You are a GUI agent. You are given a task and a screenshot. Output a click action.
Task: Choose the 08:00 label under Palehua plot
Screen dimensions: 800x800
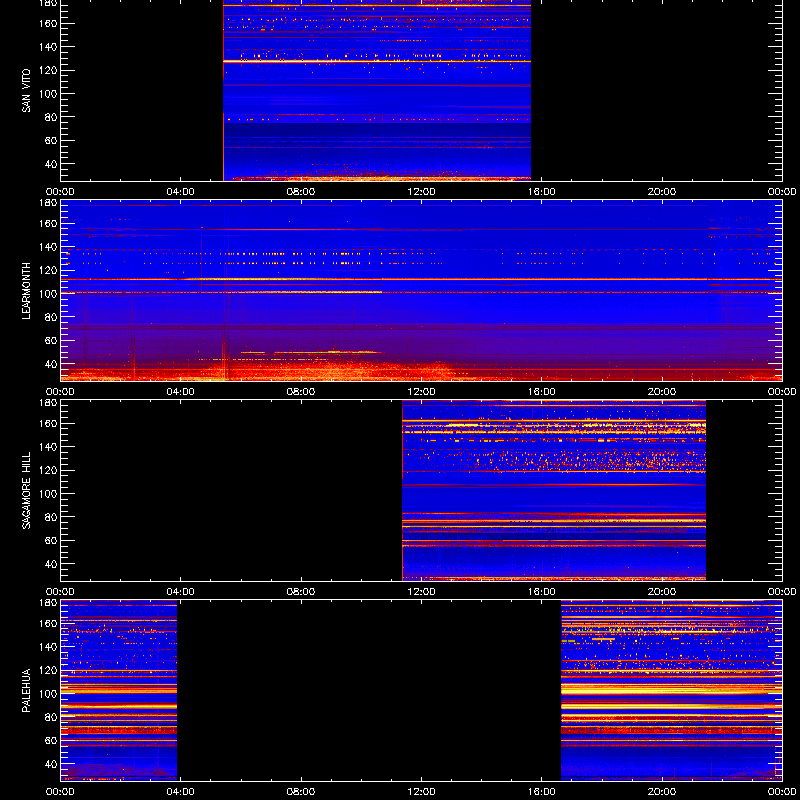tap(301, 792)
